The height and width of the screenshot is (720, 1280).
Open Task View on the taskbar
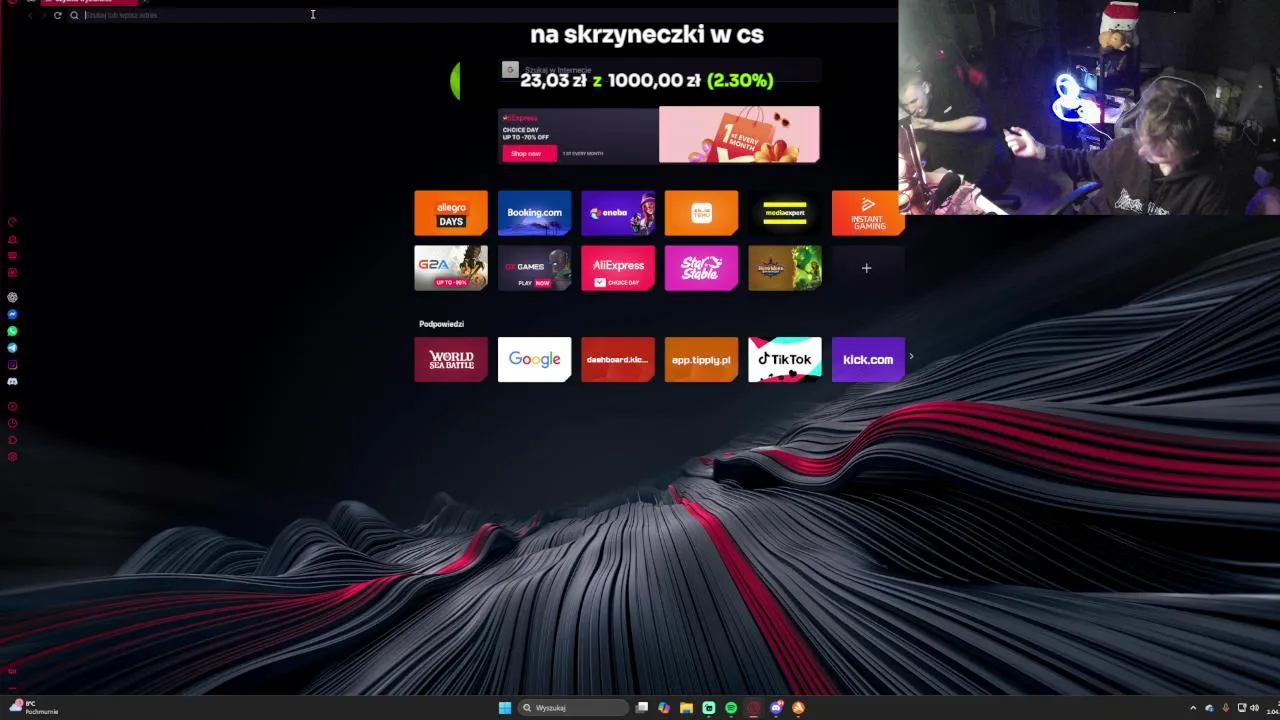pyautogui.click(x=642, y=708)
